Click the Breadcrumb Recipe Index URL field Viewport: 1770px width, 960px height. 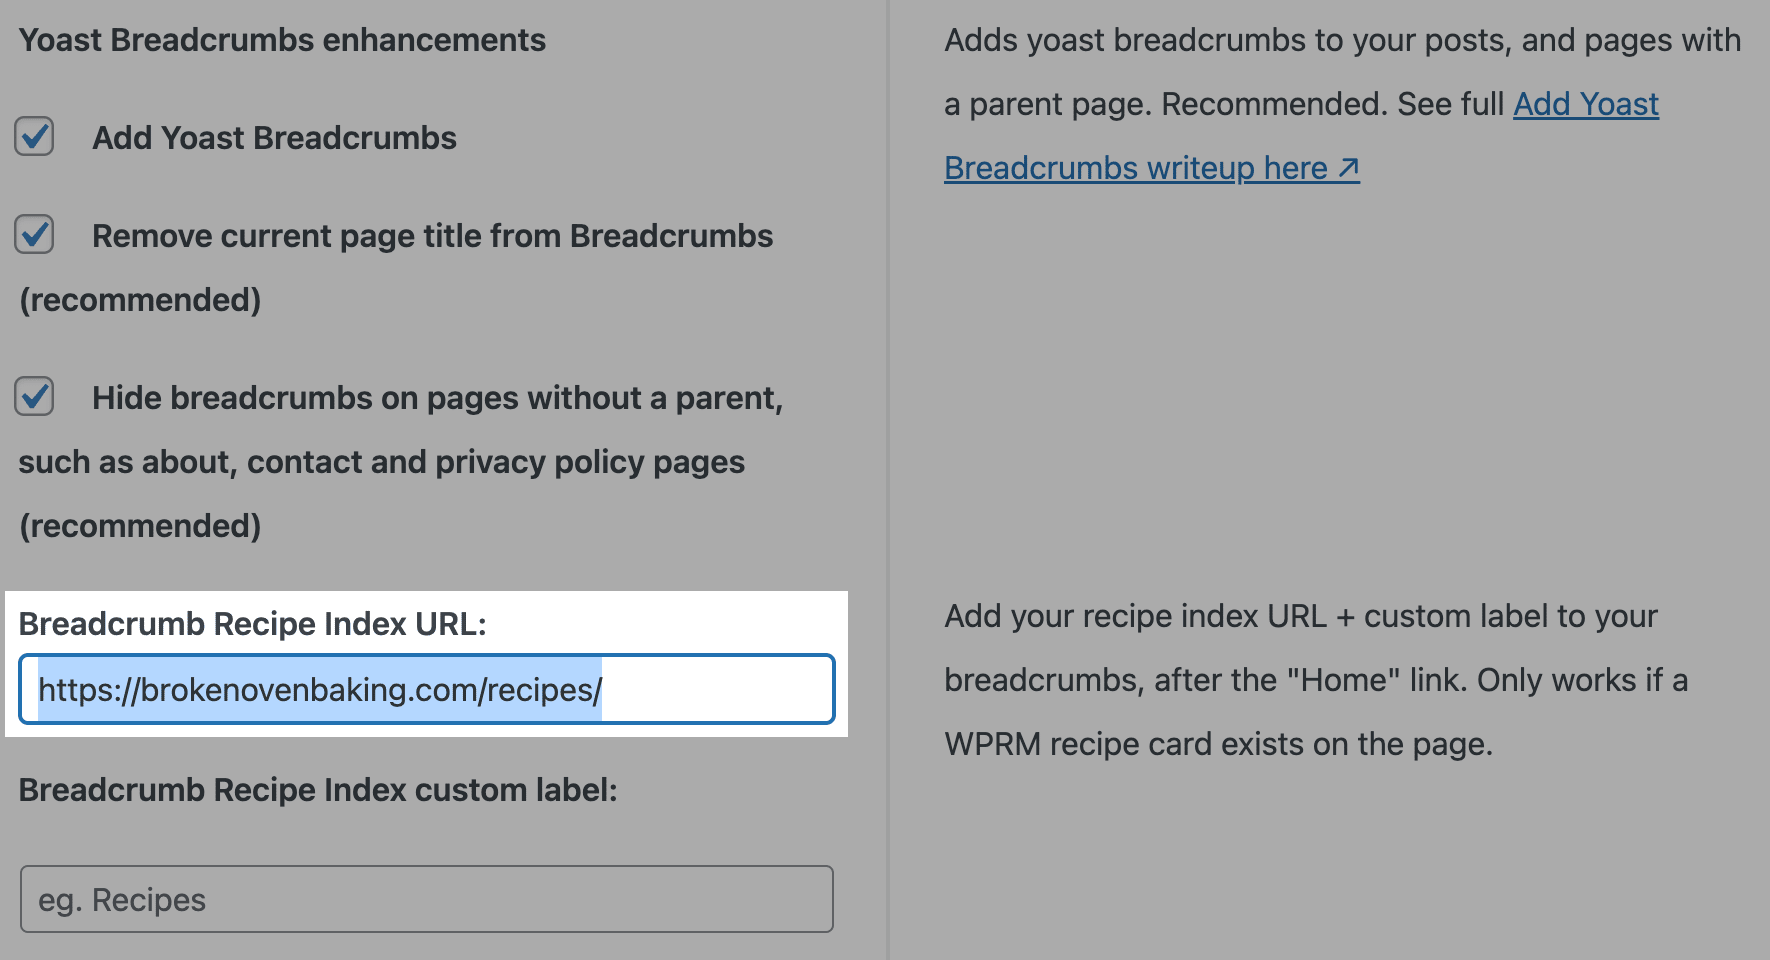[x=427, y=689]
